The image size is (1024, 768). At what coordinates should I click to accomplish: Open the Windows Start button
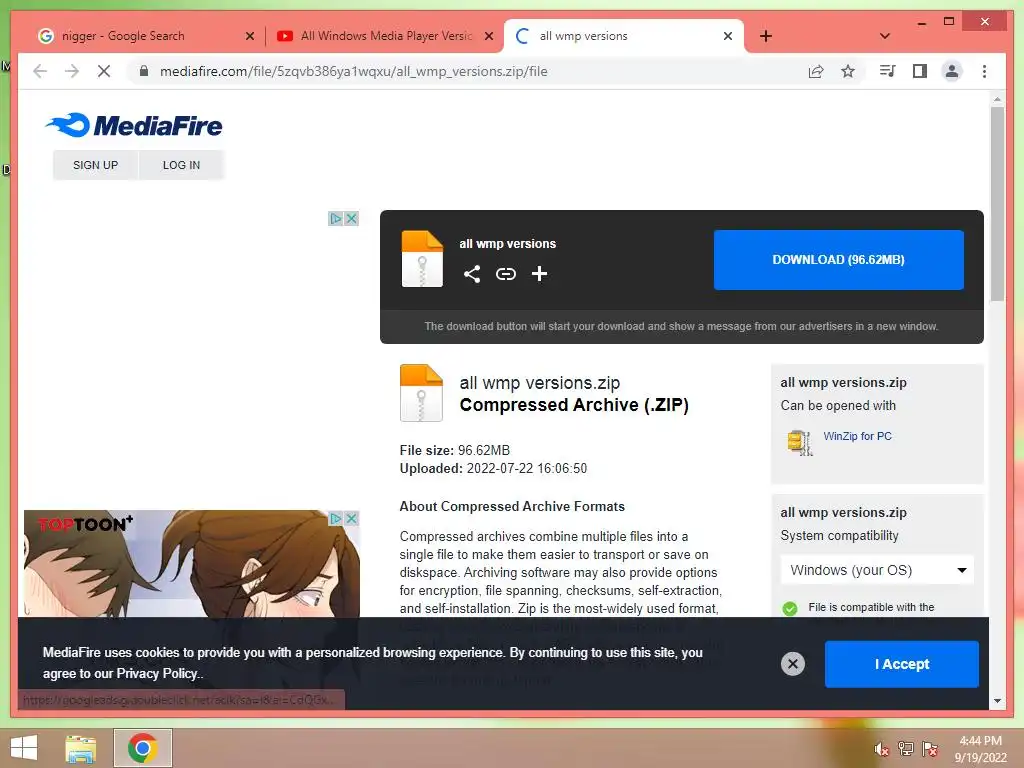(x=24, y=748)
